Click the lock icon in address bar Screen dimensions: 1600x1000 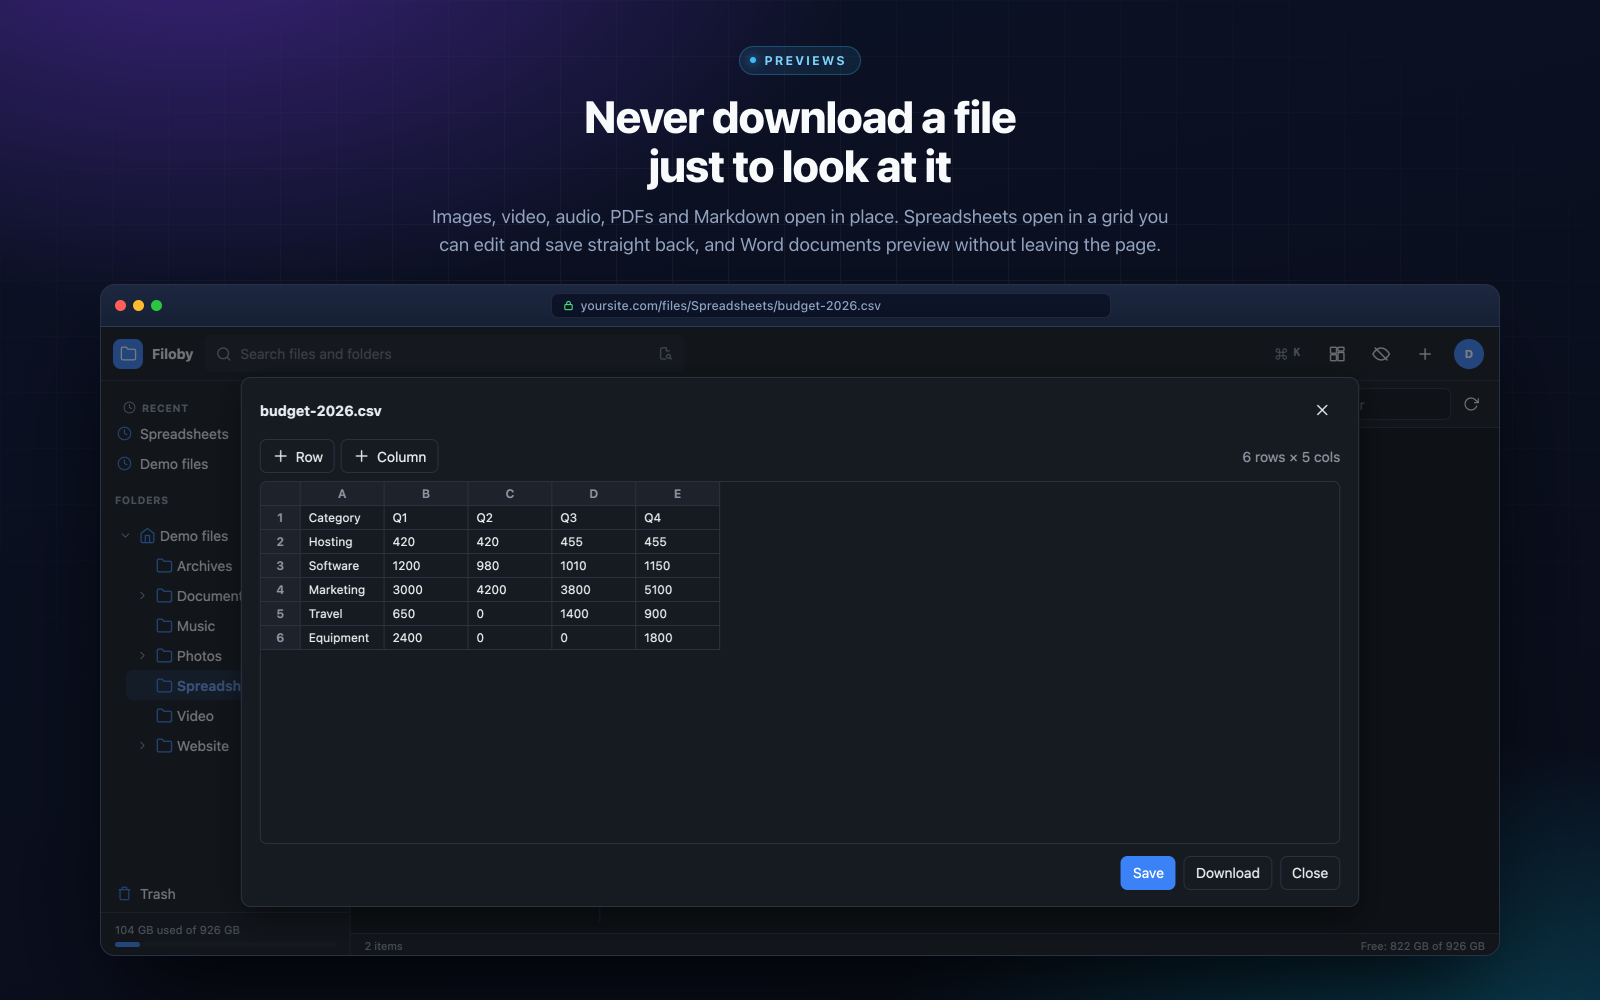[568, 306]
